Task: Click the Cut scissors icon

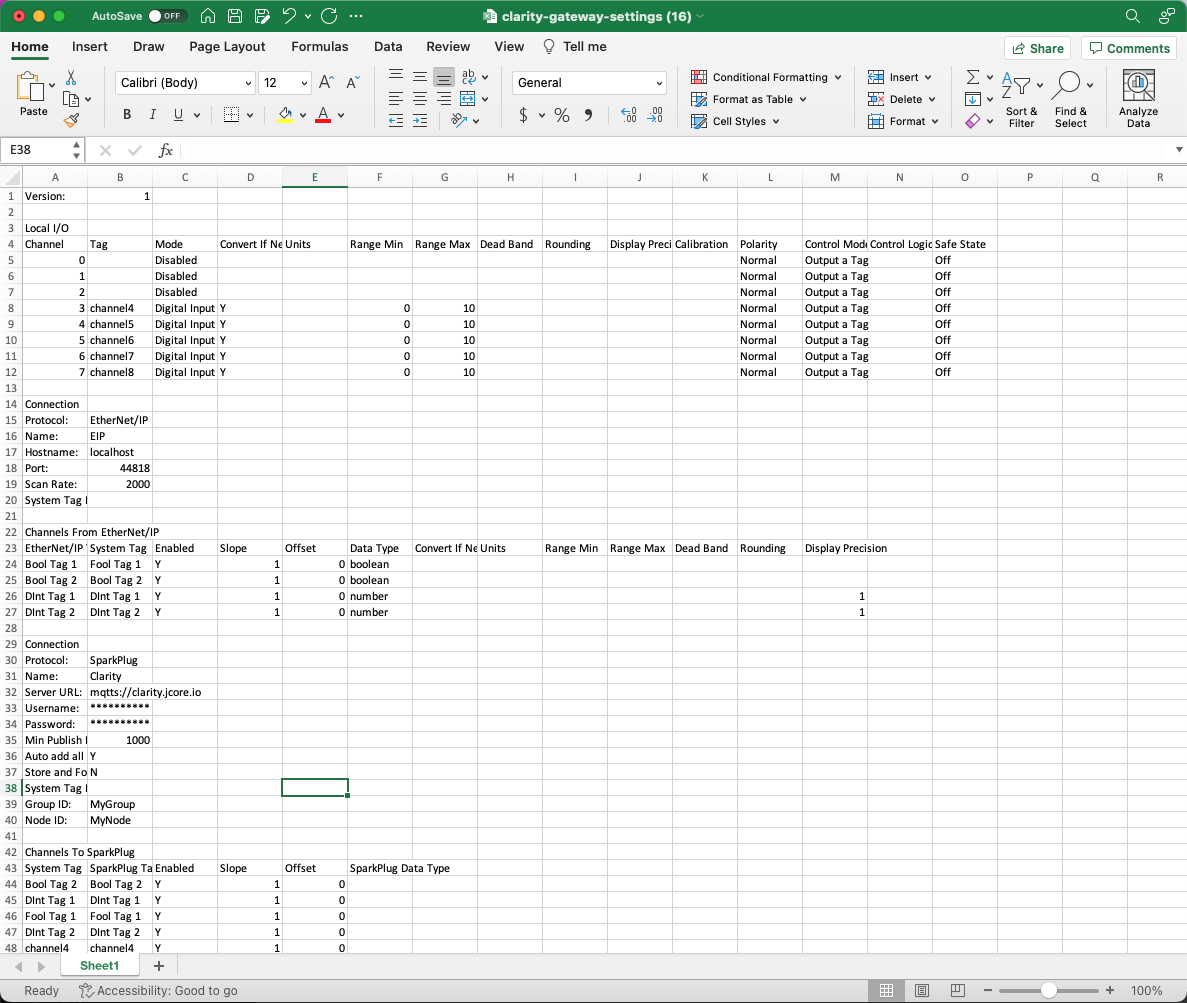Action: click(71, 77)
